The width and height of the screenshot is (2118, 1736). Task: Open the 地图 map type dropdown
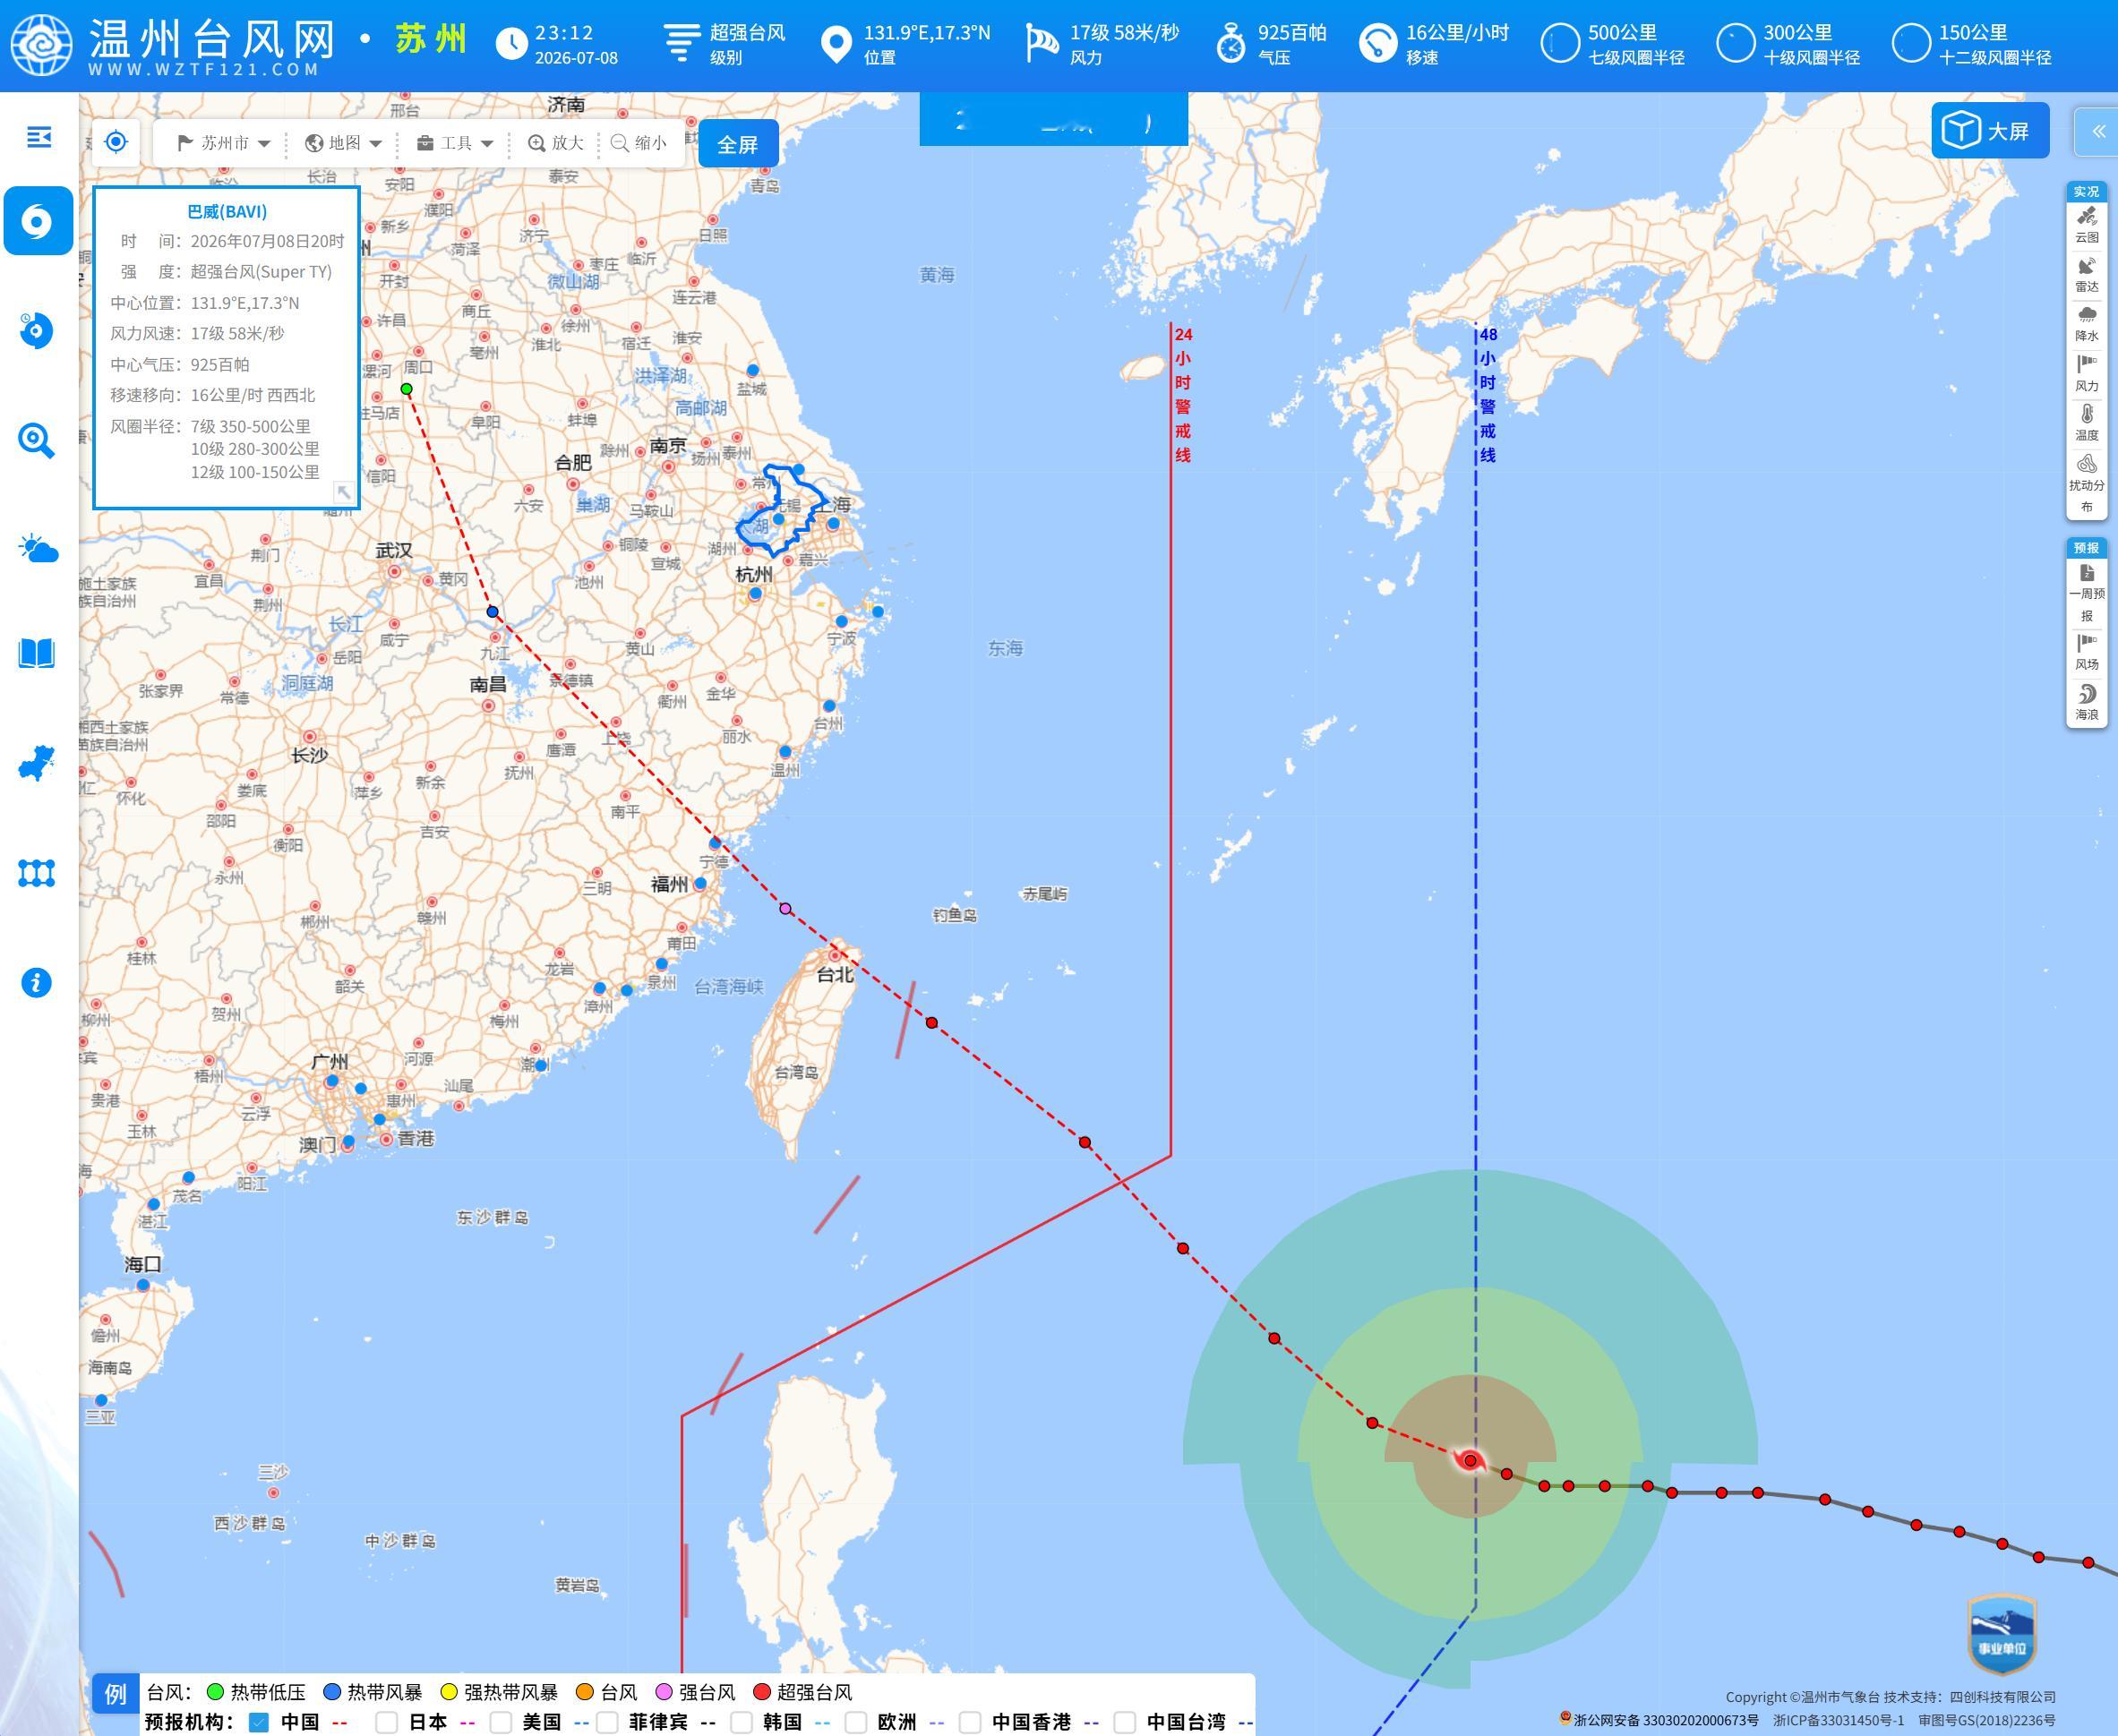344,143
